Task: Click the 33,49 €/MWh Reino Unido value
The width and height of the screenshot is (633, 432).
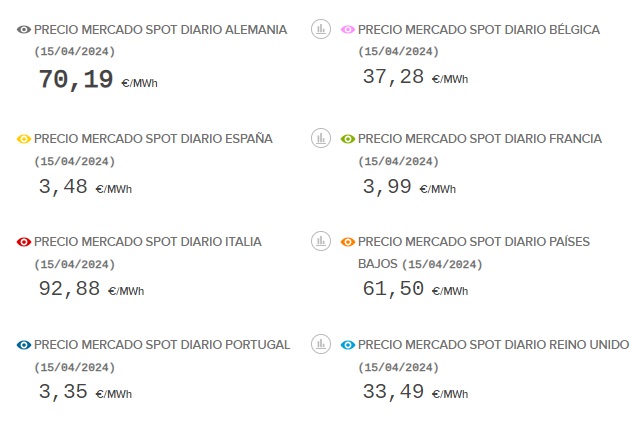Action: [x=414, y=392]
